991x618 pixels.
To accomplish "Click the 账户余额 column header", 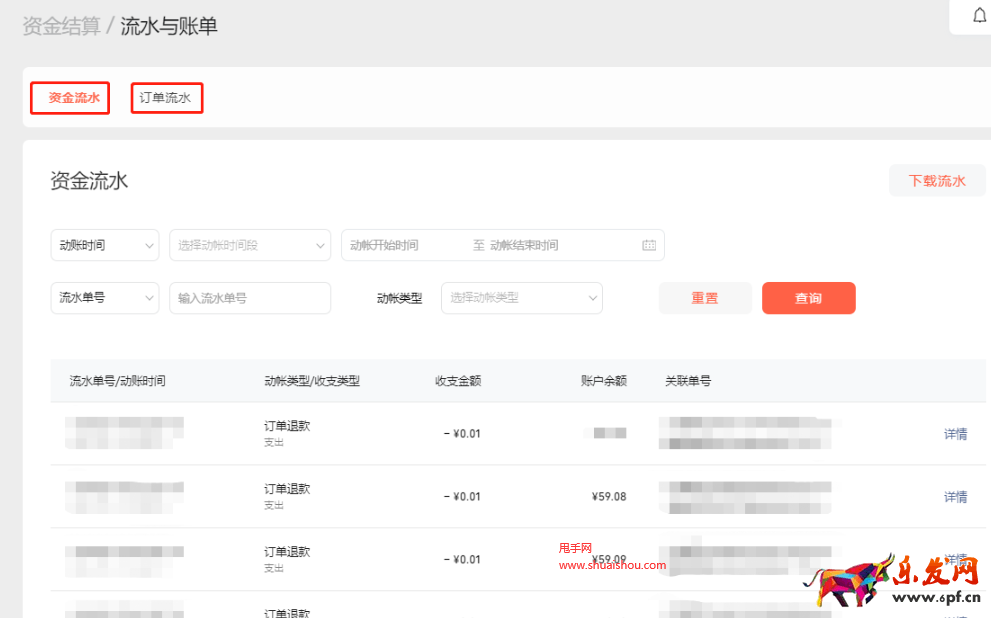I will (x=603, y=381).
